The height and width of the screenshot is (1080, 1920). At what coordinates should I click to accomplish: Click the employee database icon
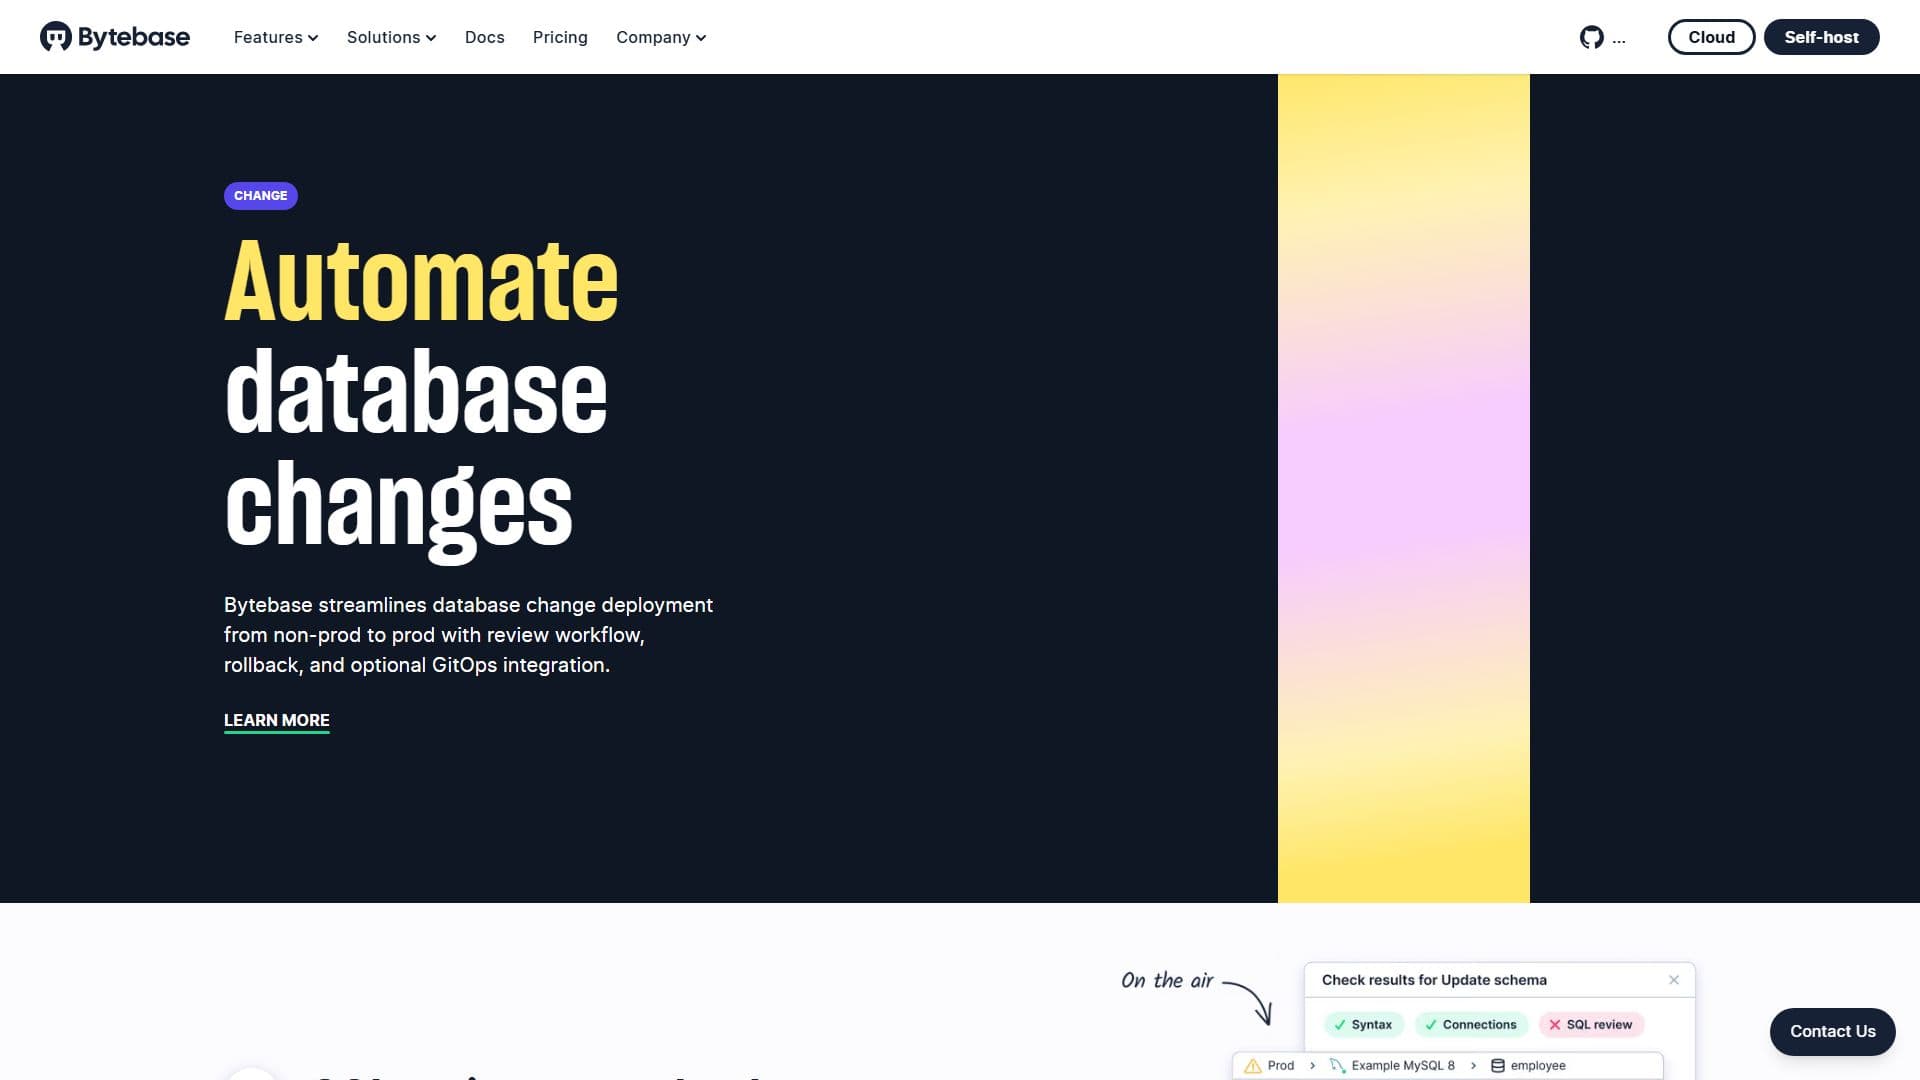click(1498, 1066)
